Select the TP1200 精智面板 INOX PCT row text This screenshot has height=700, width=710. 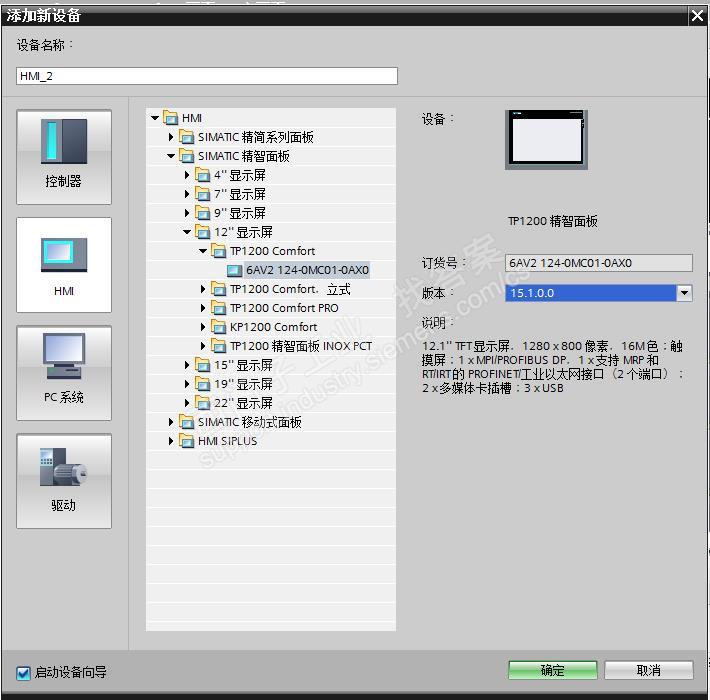click(301, 346)
